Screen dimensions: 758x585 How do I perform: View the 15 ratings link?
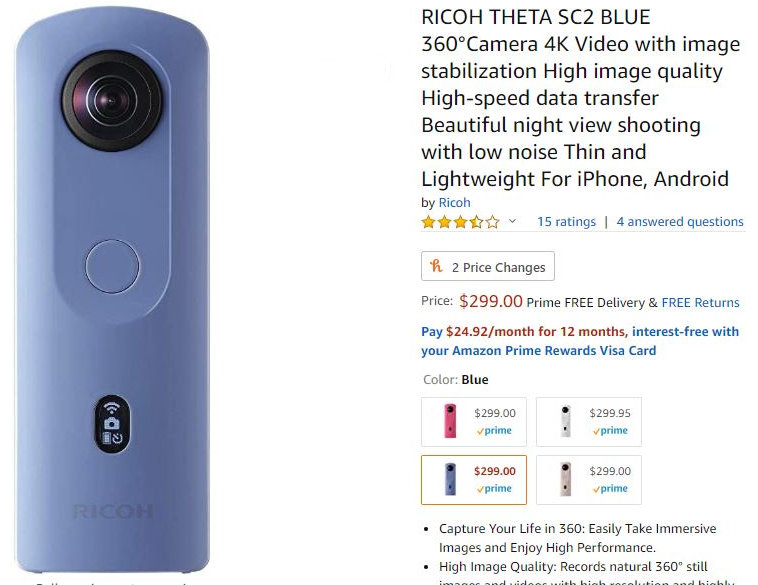566,221
